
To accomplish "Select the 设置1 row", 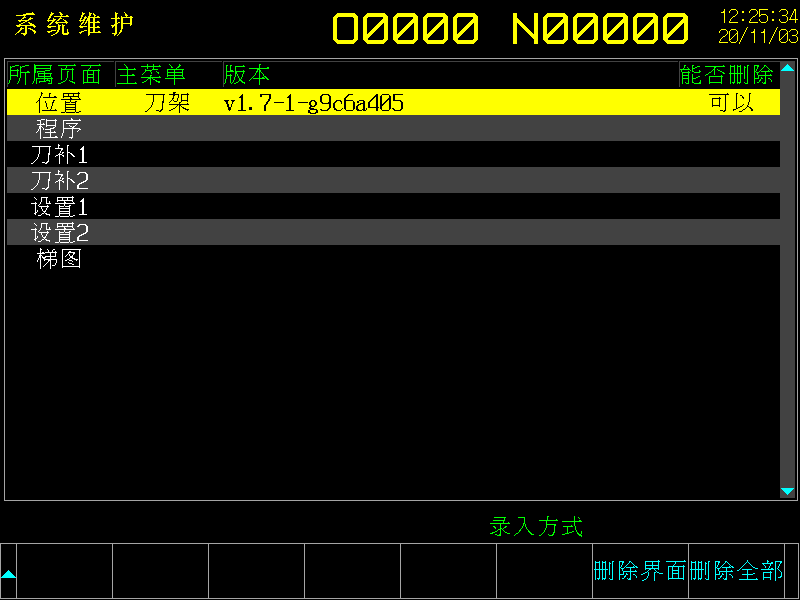I will coord(393,207).
